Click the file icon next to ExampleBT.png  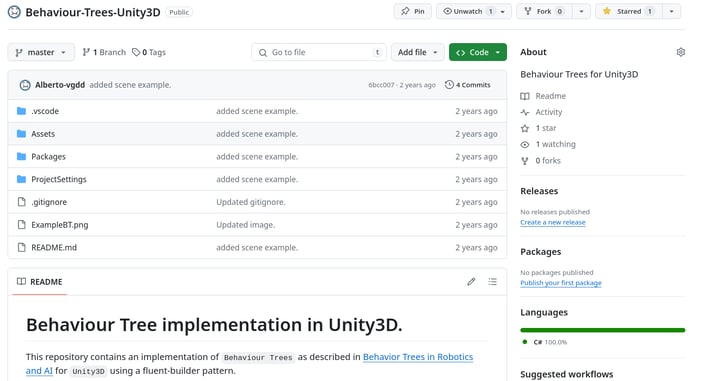click(x=21, y=224)
